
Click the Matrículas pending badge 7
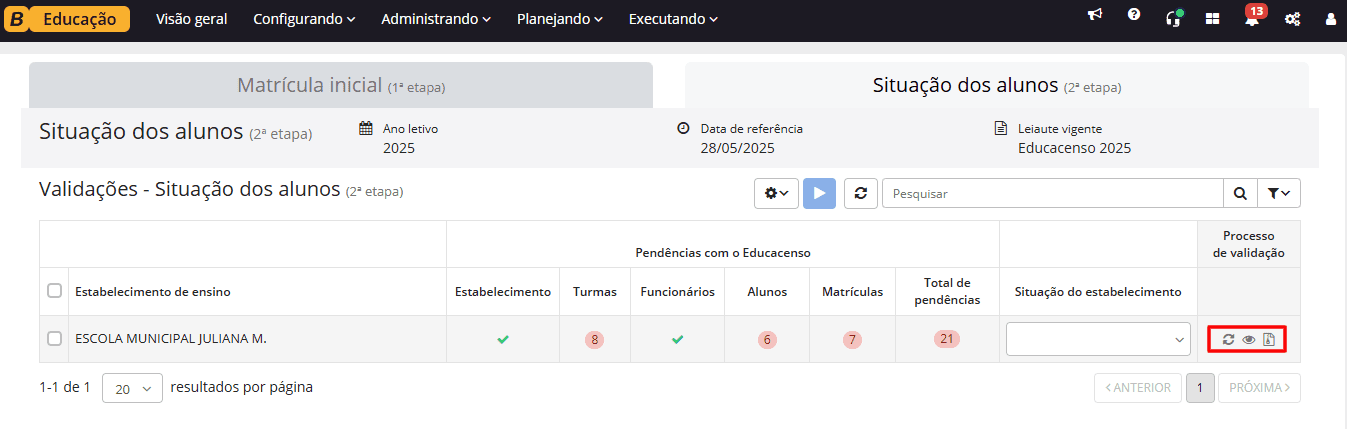(x=853, y=340)
